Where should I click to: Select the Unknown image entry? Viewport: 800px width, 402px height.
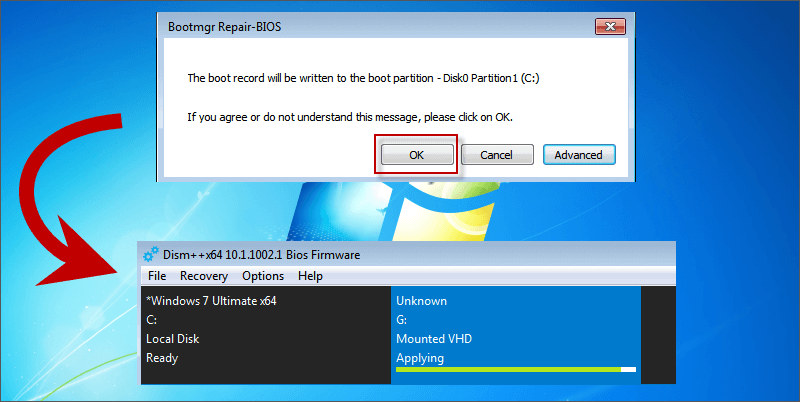(x=515, y=334)
